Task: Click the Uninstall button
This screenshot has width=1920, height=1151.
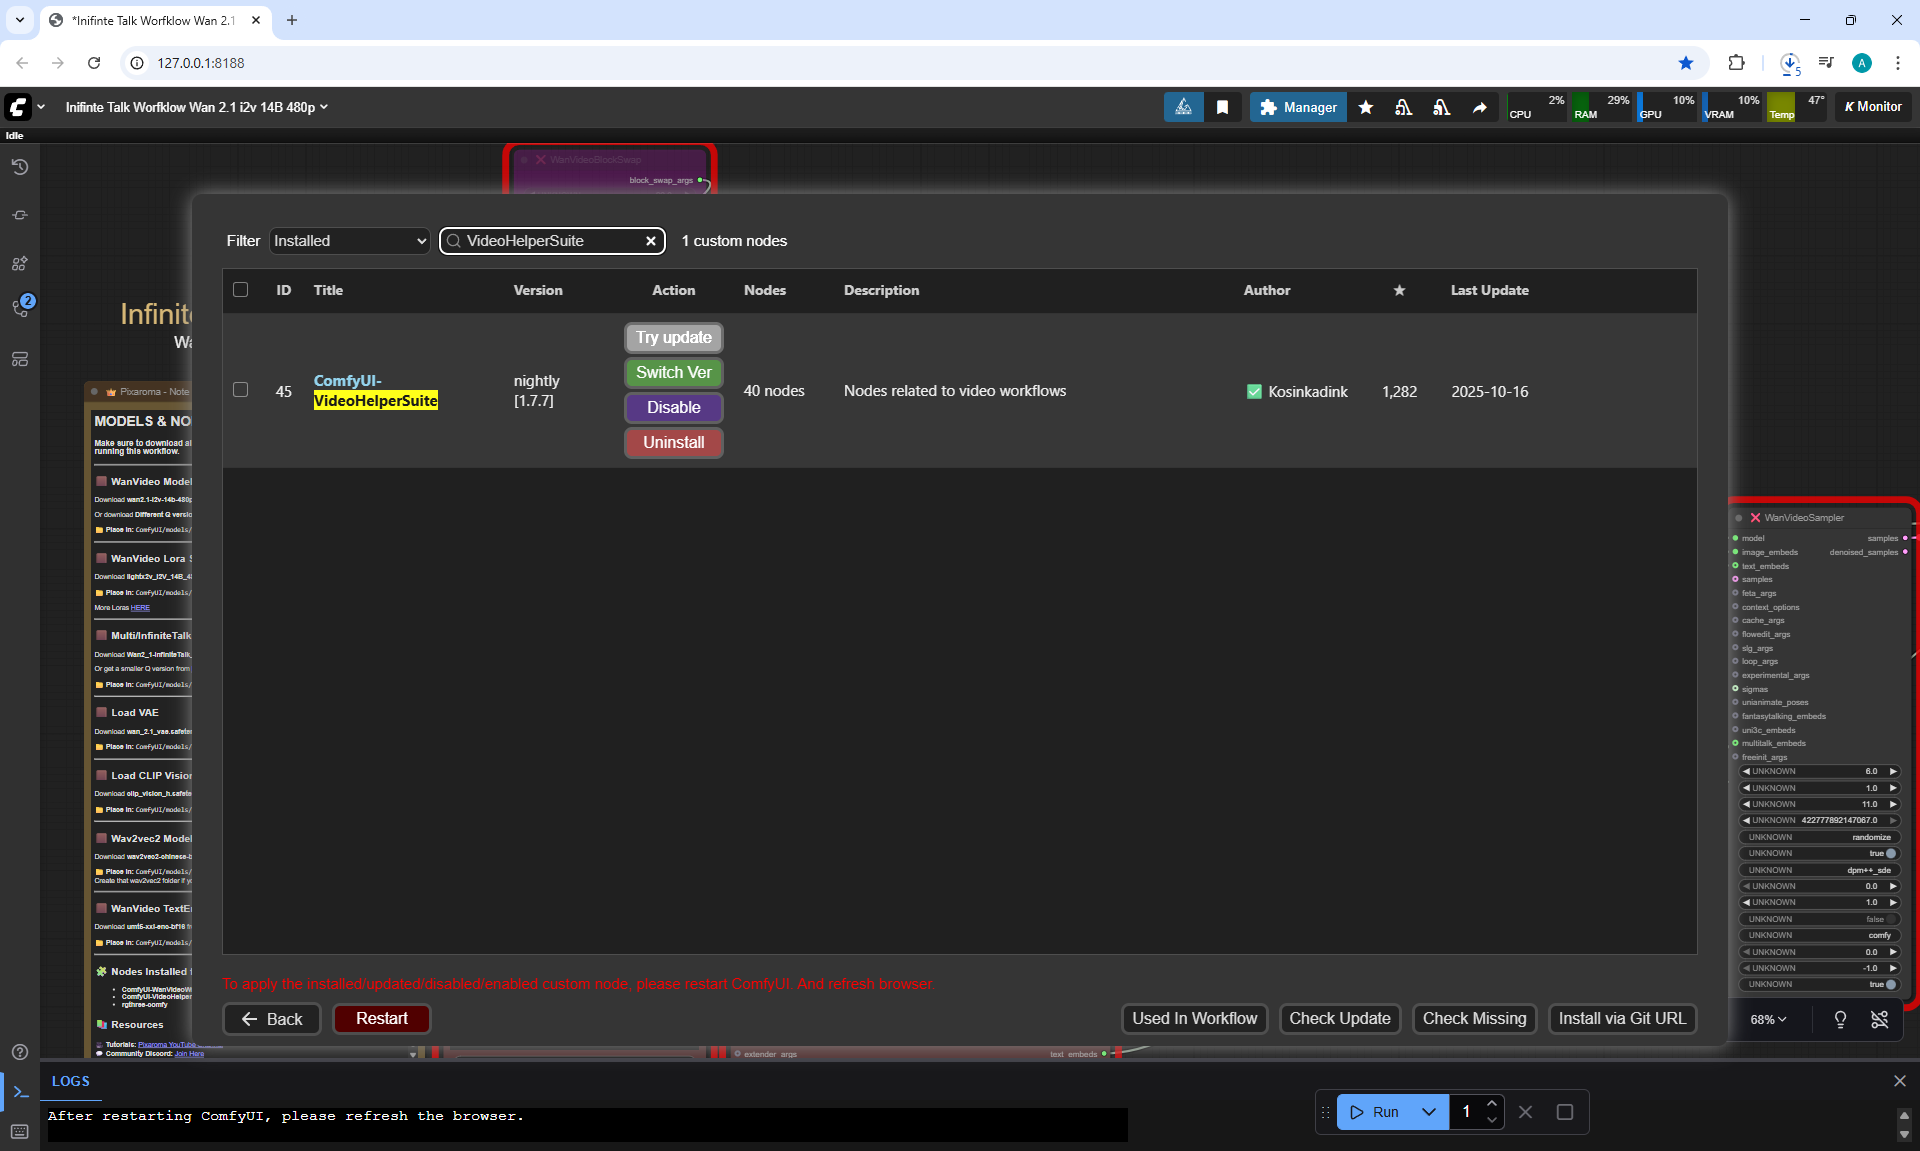Action: coord(673,442)
